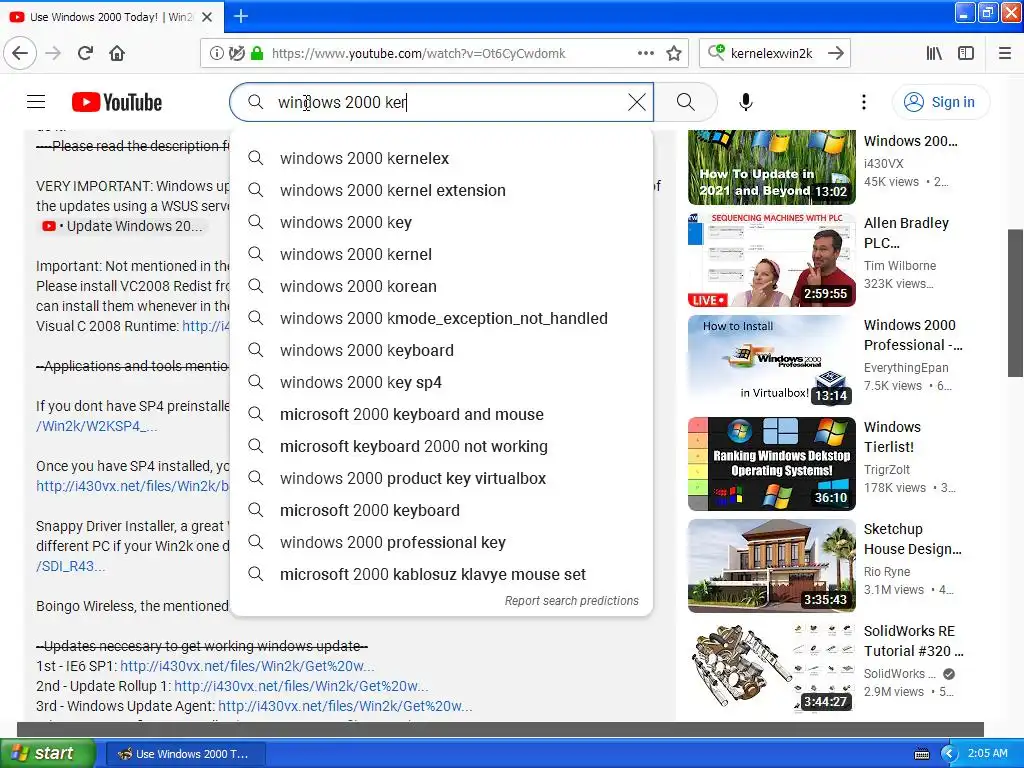Open the /Win2k/W2KSP4_... link

(x=97, y=426)
